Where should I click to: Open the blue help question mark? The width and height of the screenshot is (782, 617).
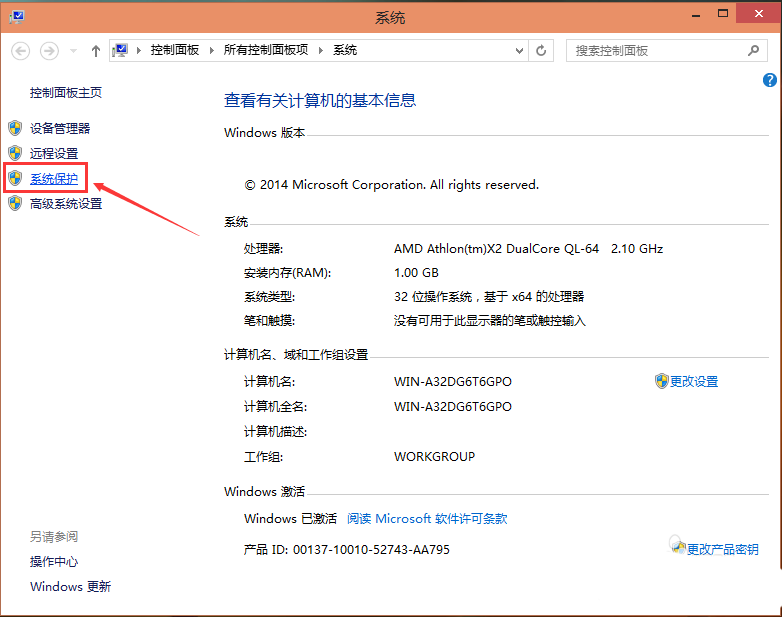(x=770, y=80)
